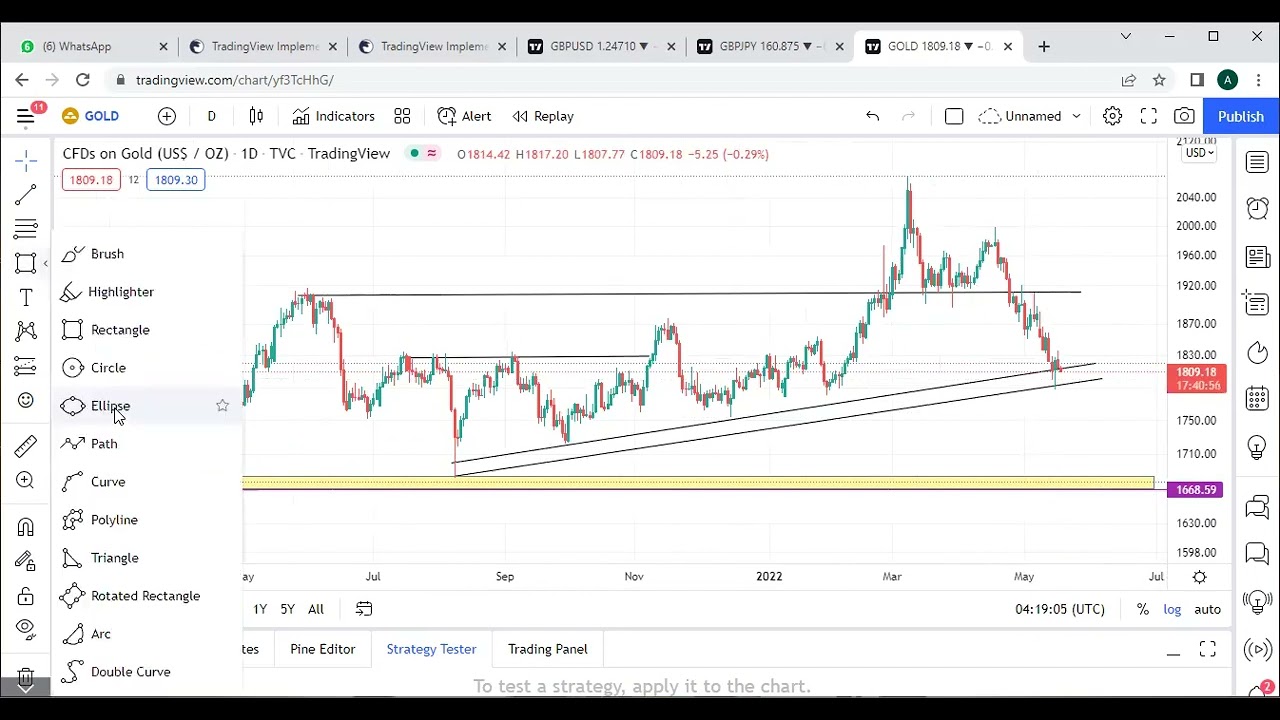Toggle stay in drawing mode
Image resolution: width=1280 pixels, height=720 pixels.
tap(26, 561)
